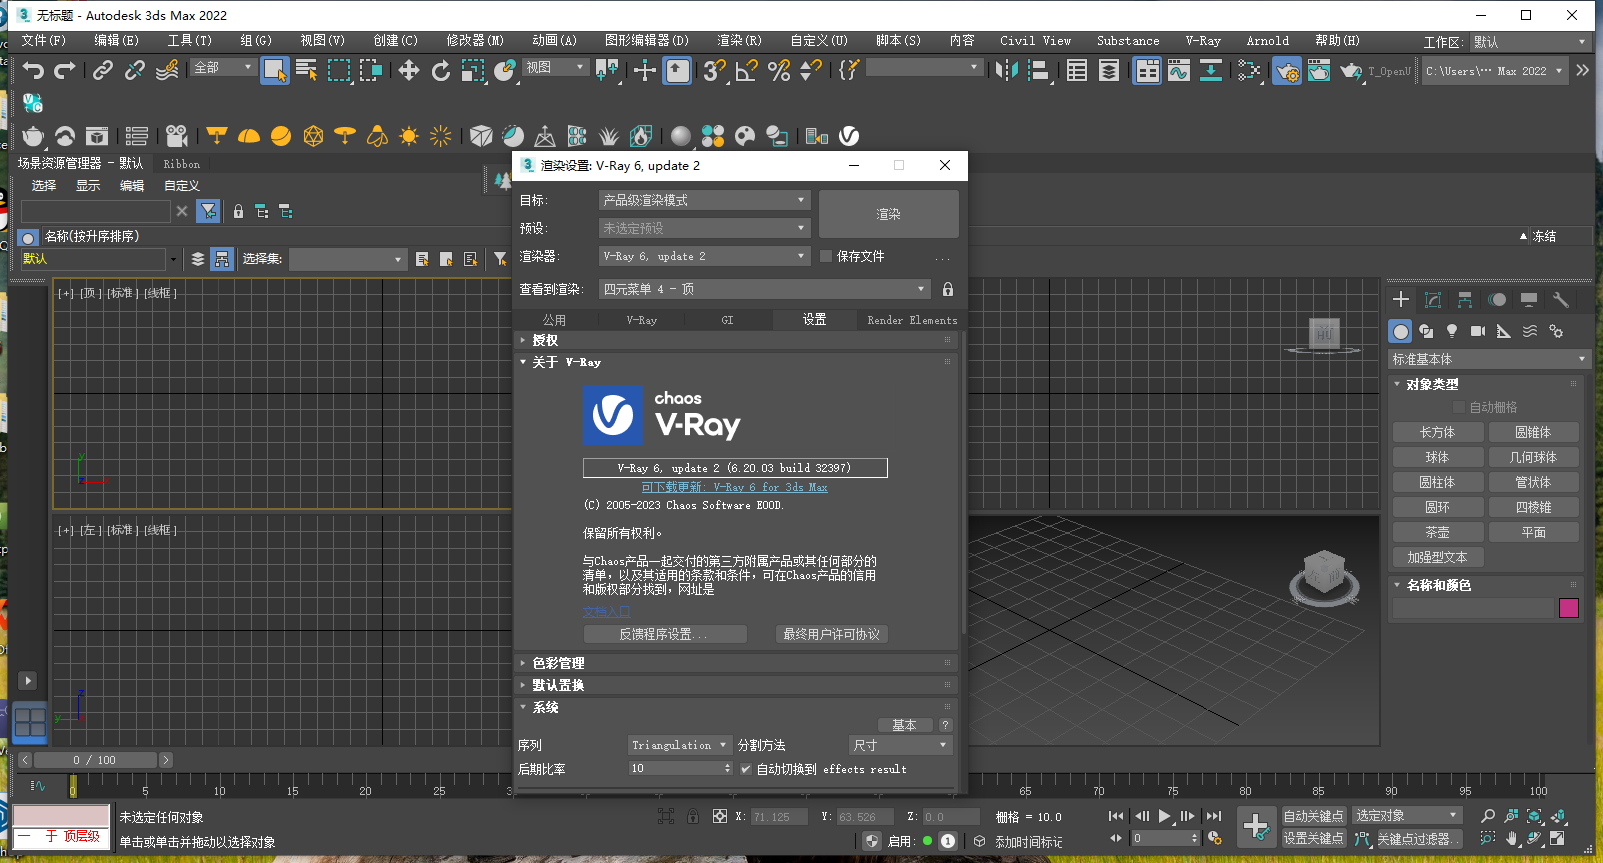Click the large 渲染 button
Image resolution: width=1603 pixels, height=863 pixels.
point(888,214)
